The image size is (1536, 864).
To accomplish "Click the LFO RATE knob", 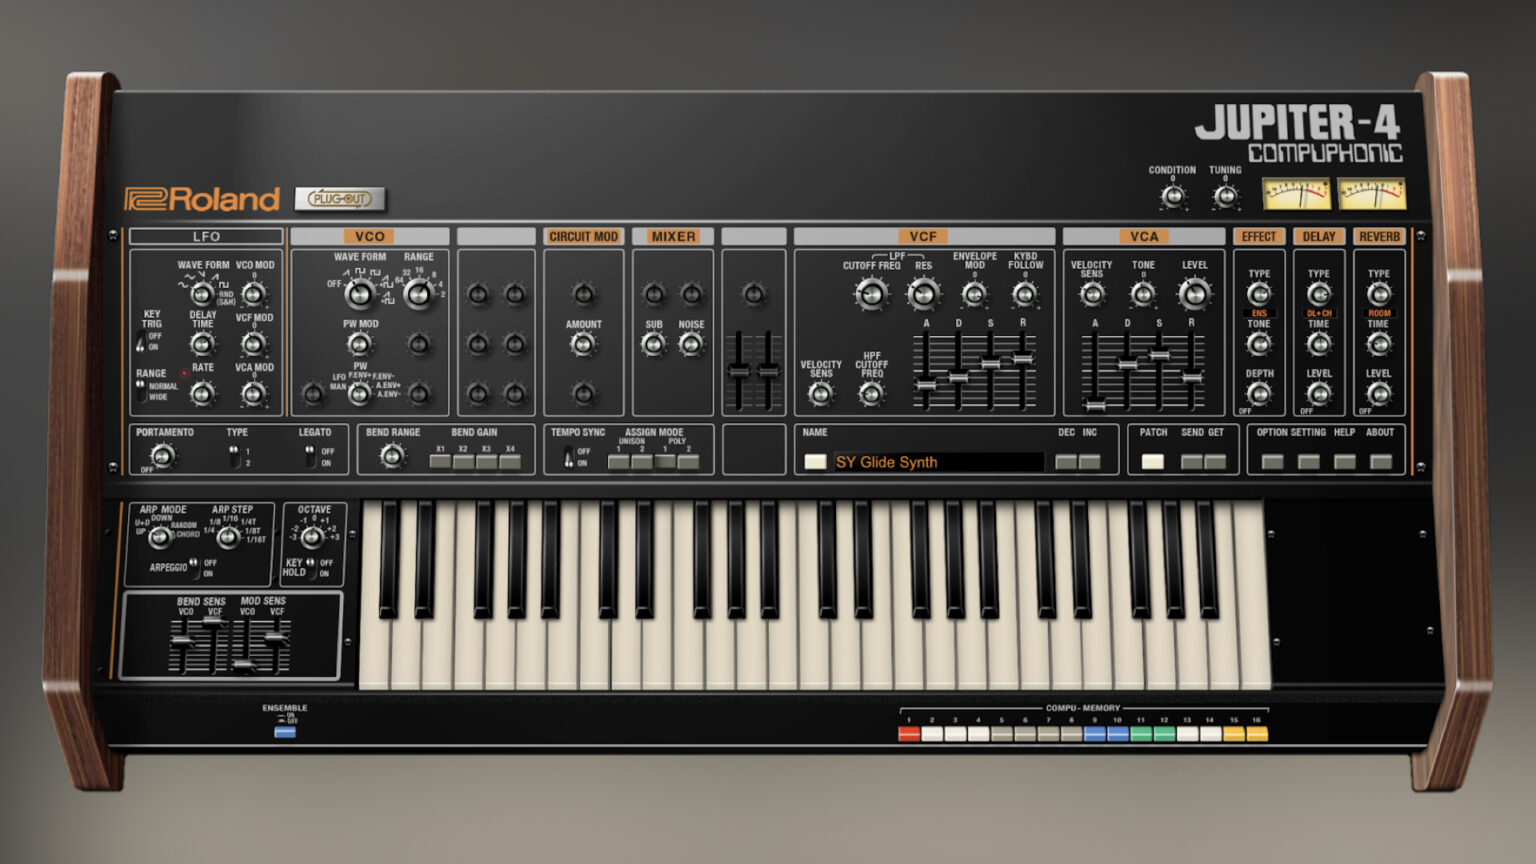I will click(202, 393).
